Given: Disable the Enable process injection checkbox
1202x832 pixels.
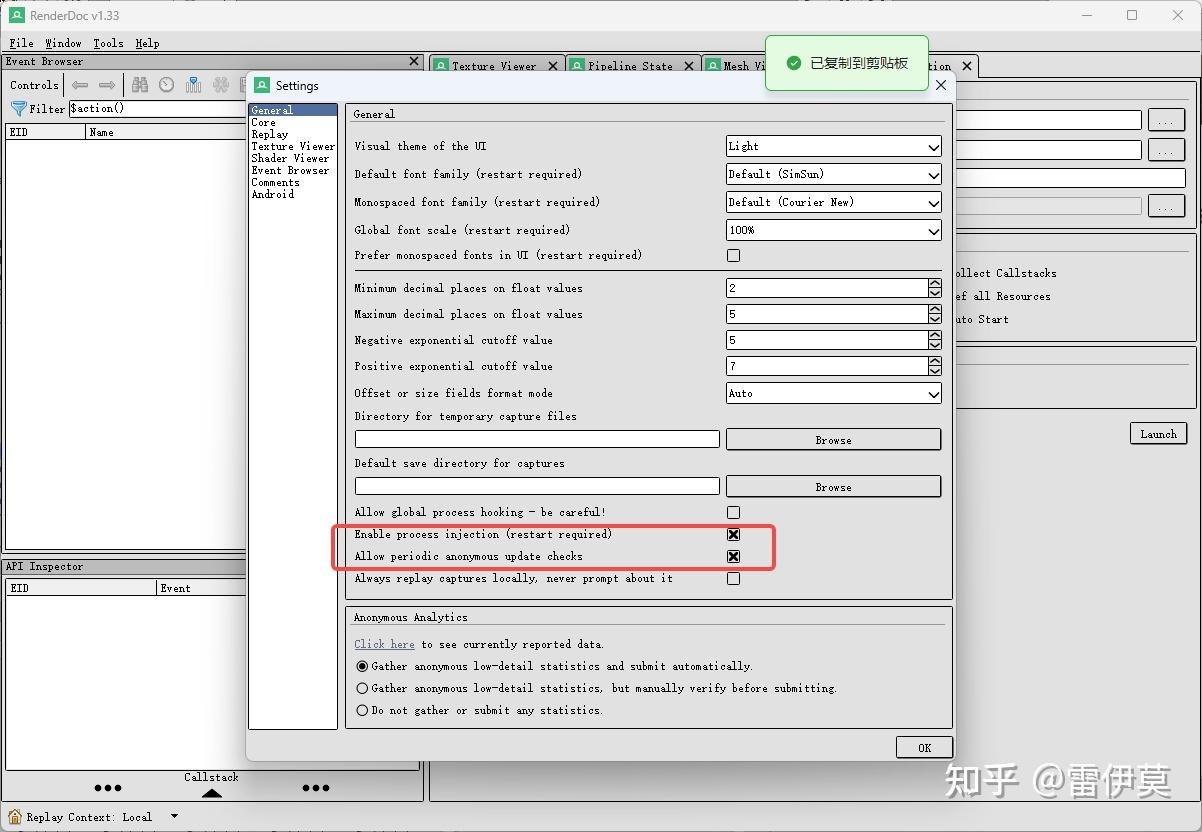Looking at the screenshot, I should pos(733,534).
